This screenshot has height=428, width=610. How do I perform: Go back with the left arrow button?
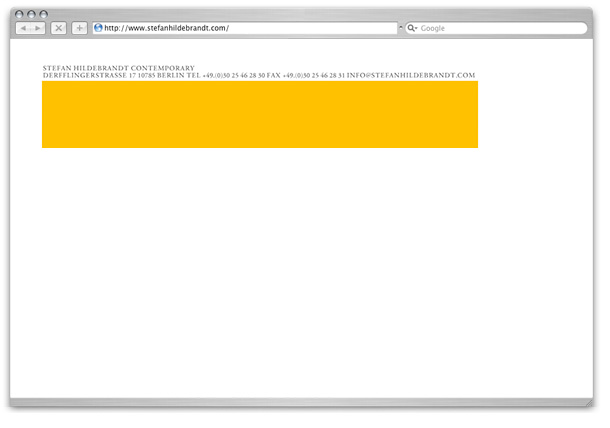point(23,28)
